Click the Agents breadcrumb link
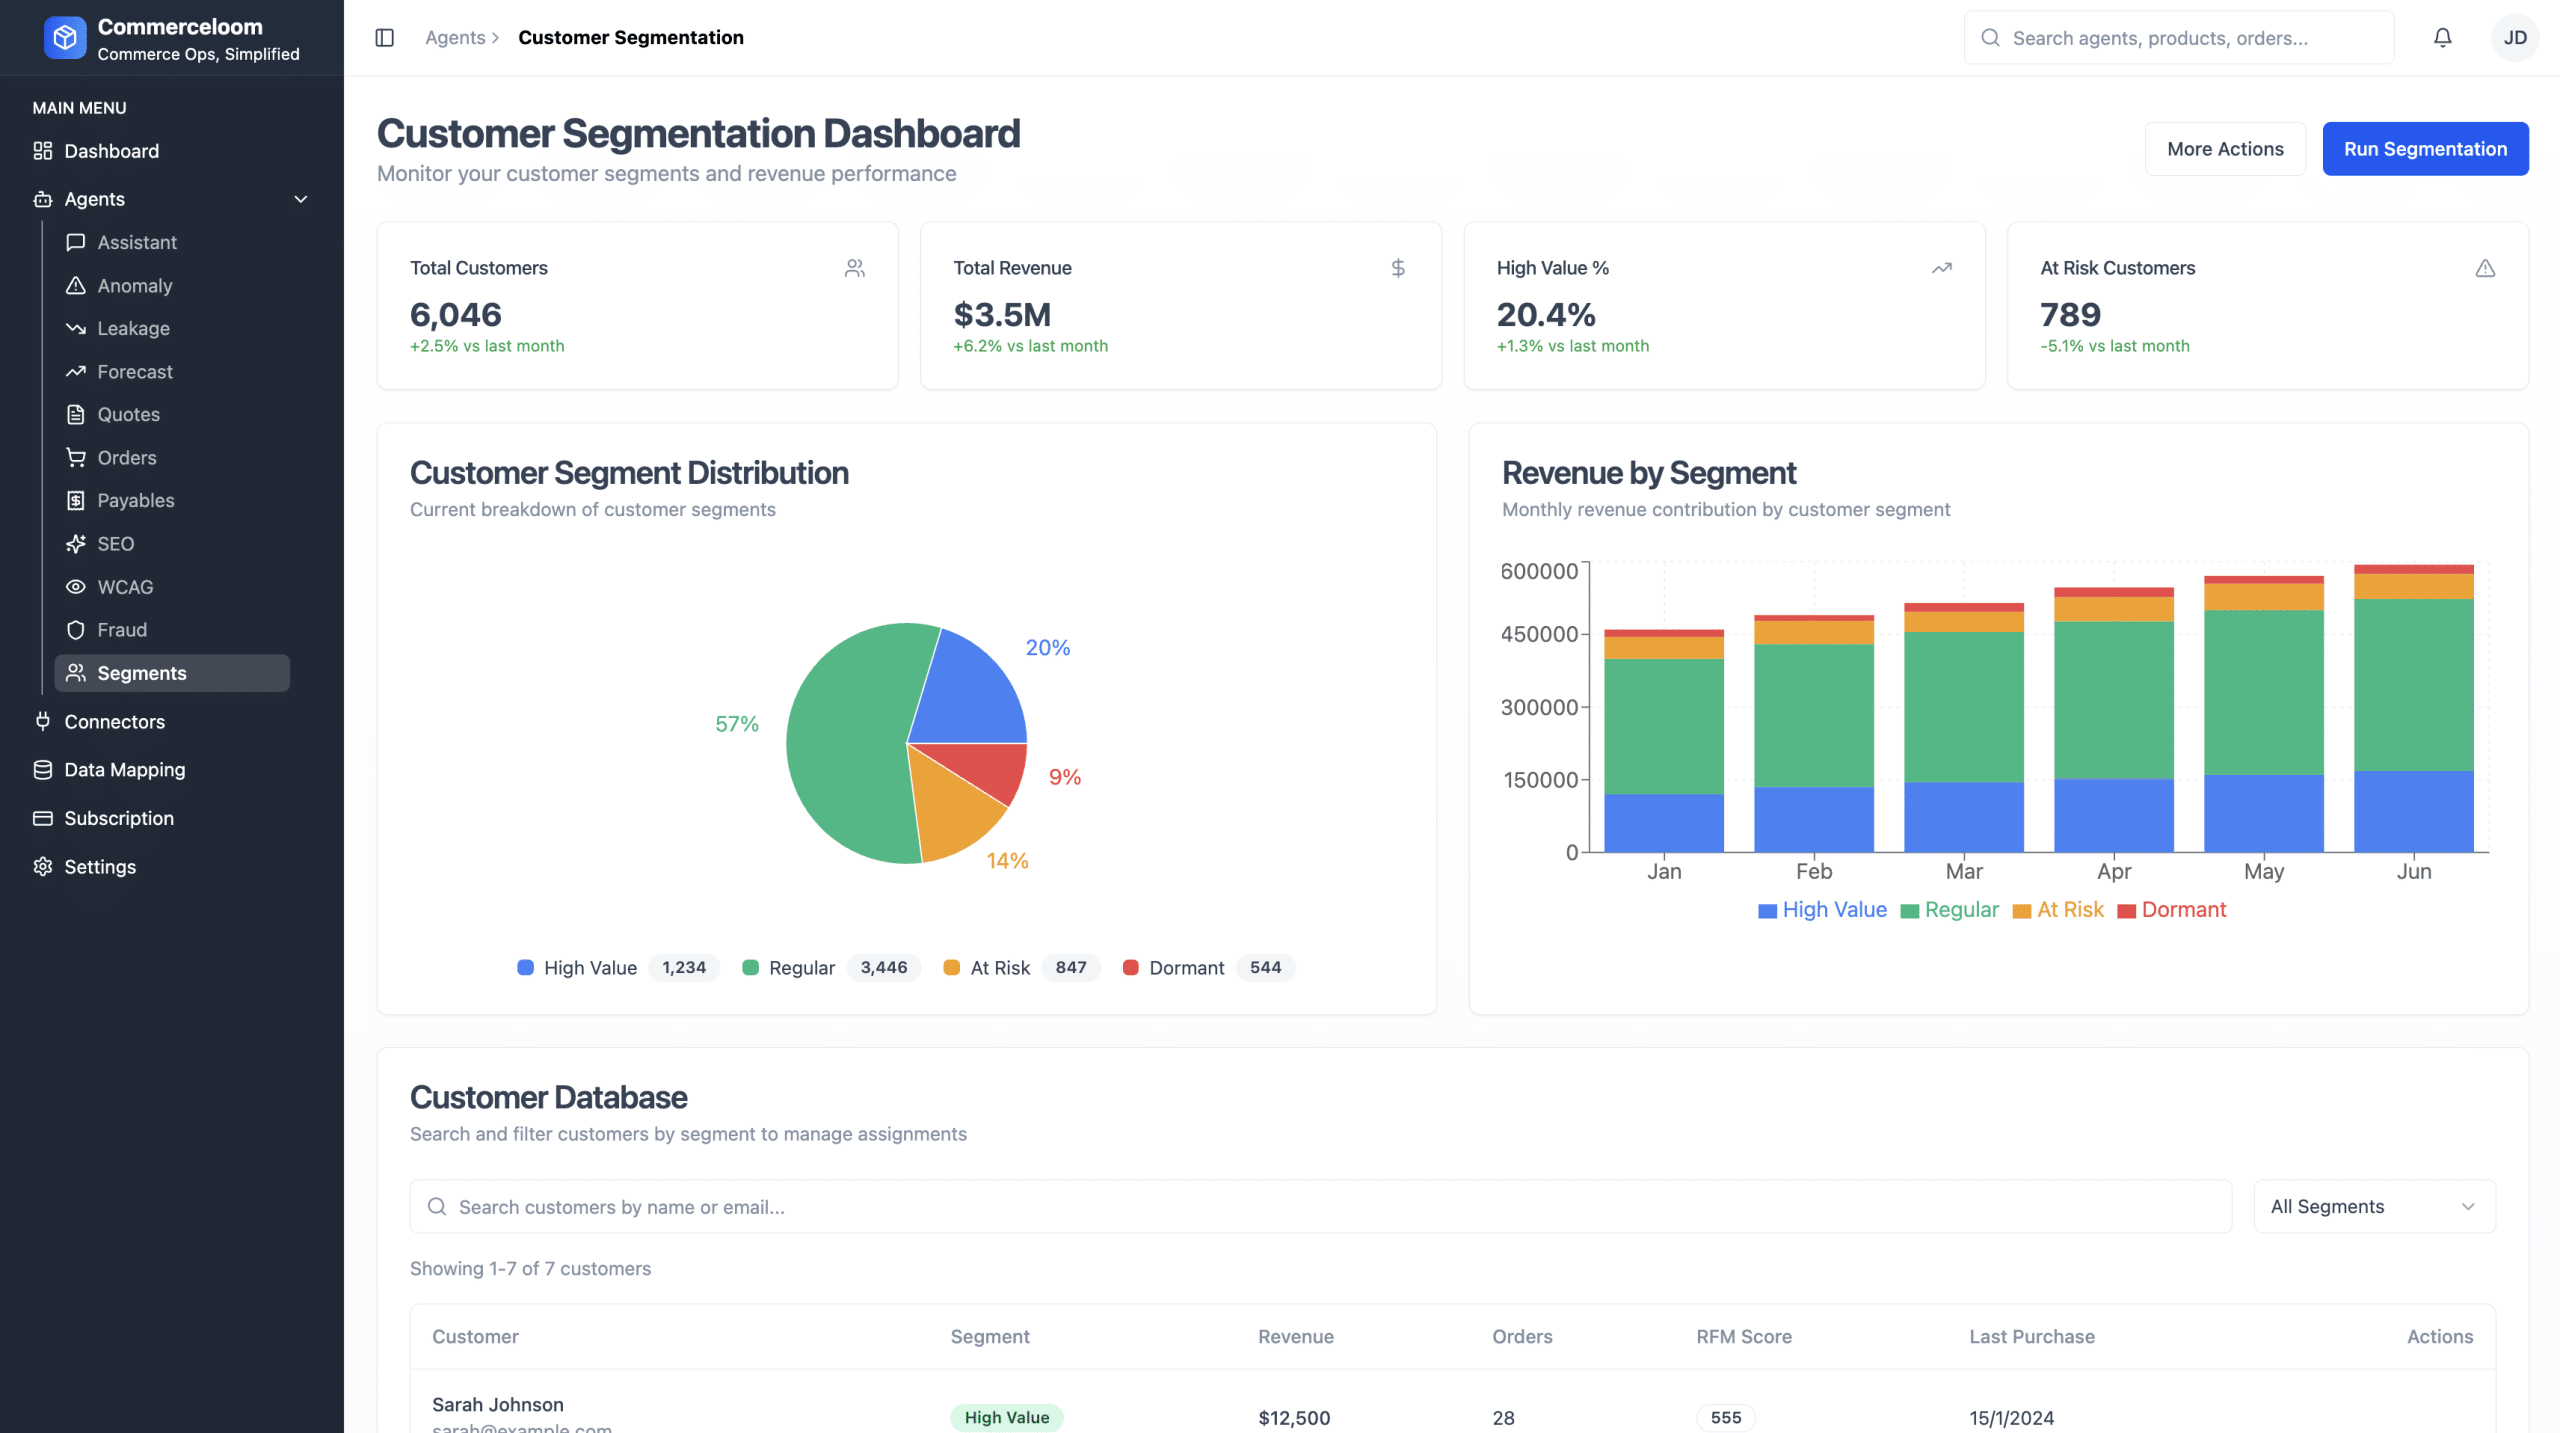 coord(455,38)
